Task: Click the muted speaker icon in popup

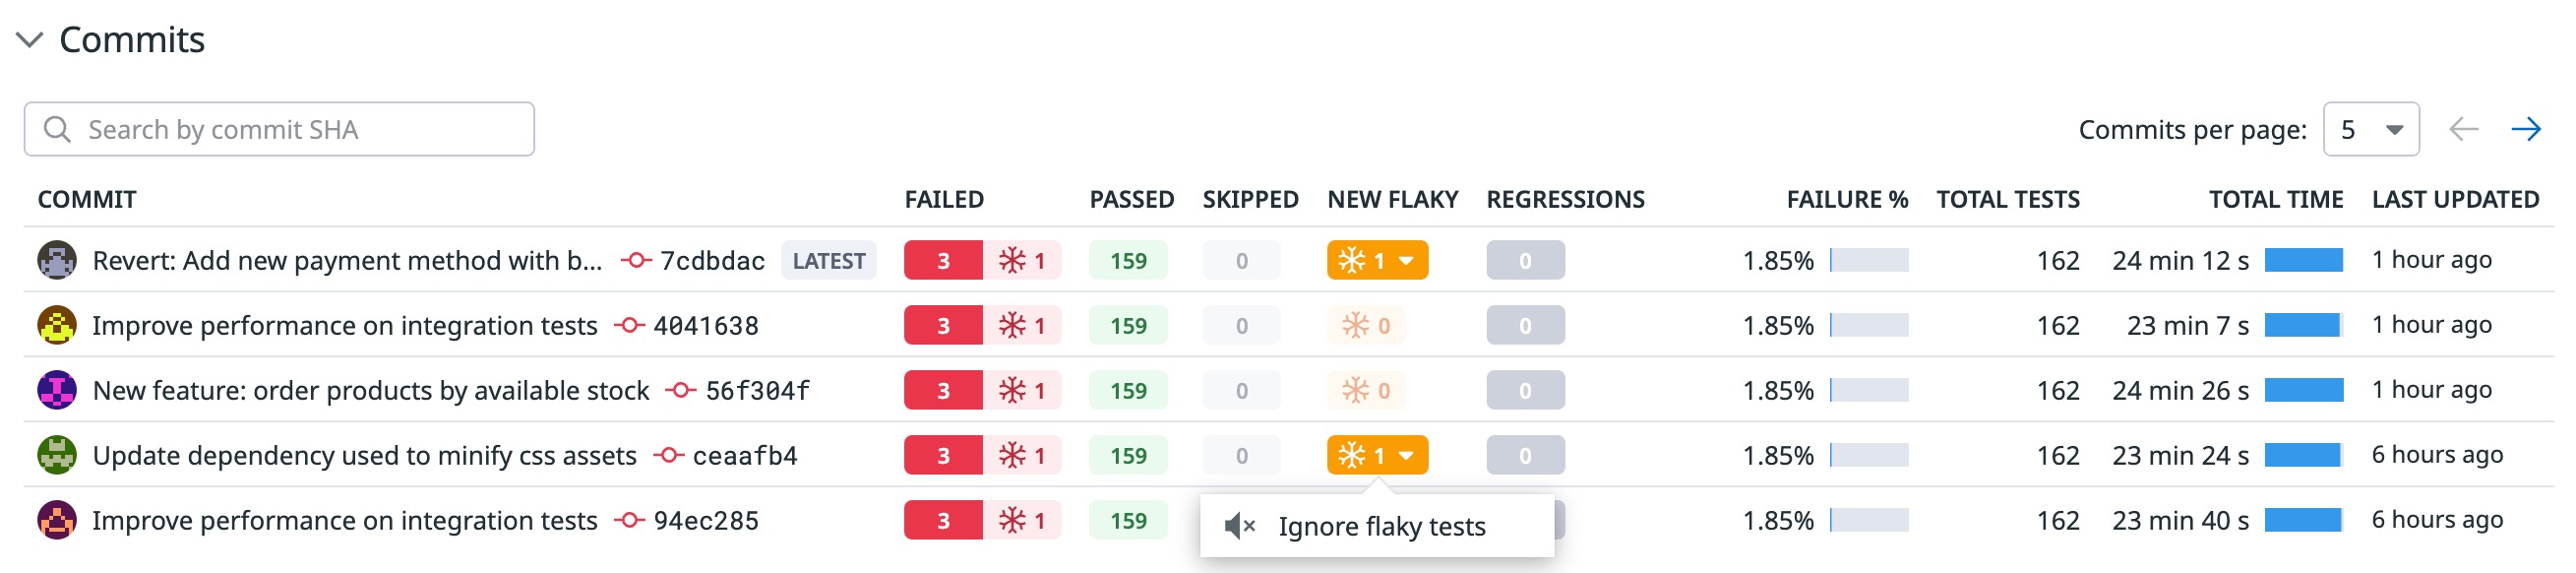Action: 1239,526
